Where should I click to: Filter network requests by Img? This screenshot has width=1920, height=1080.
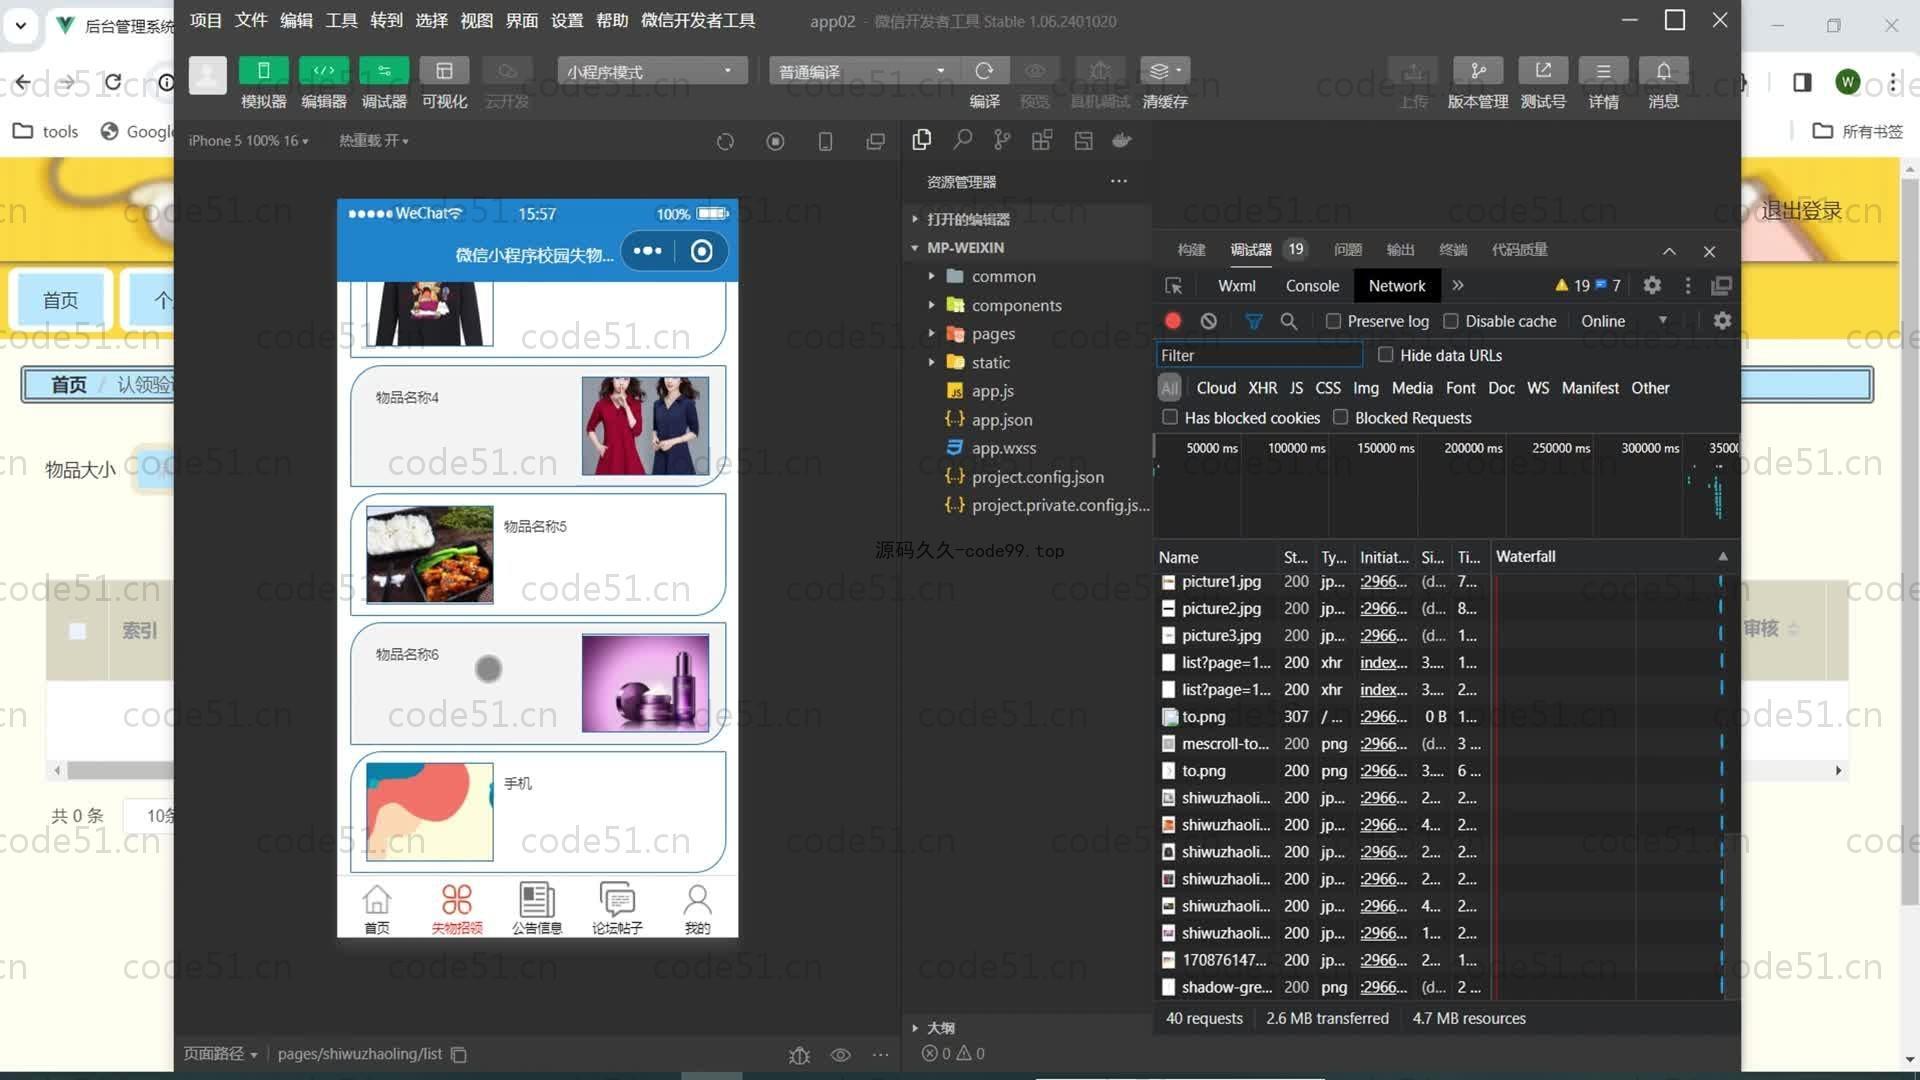1365,388
